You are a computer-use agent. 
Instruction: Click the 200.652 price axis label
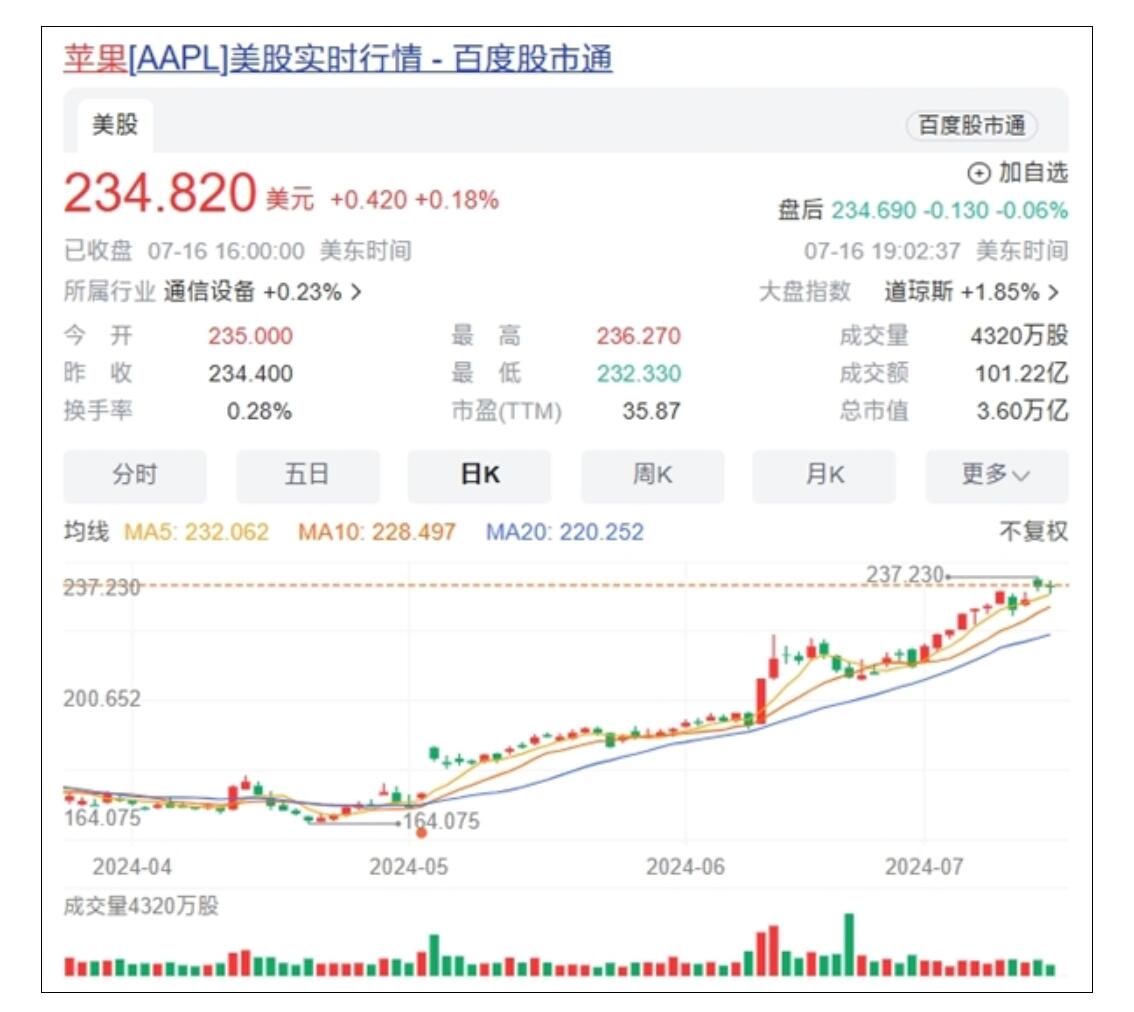[102, 699]
